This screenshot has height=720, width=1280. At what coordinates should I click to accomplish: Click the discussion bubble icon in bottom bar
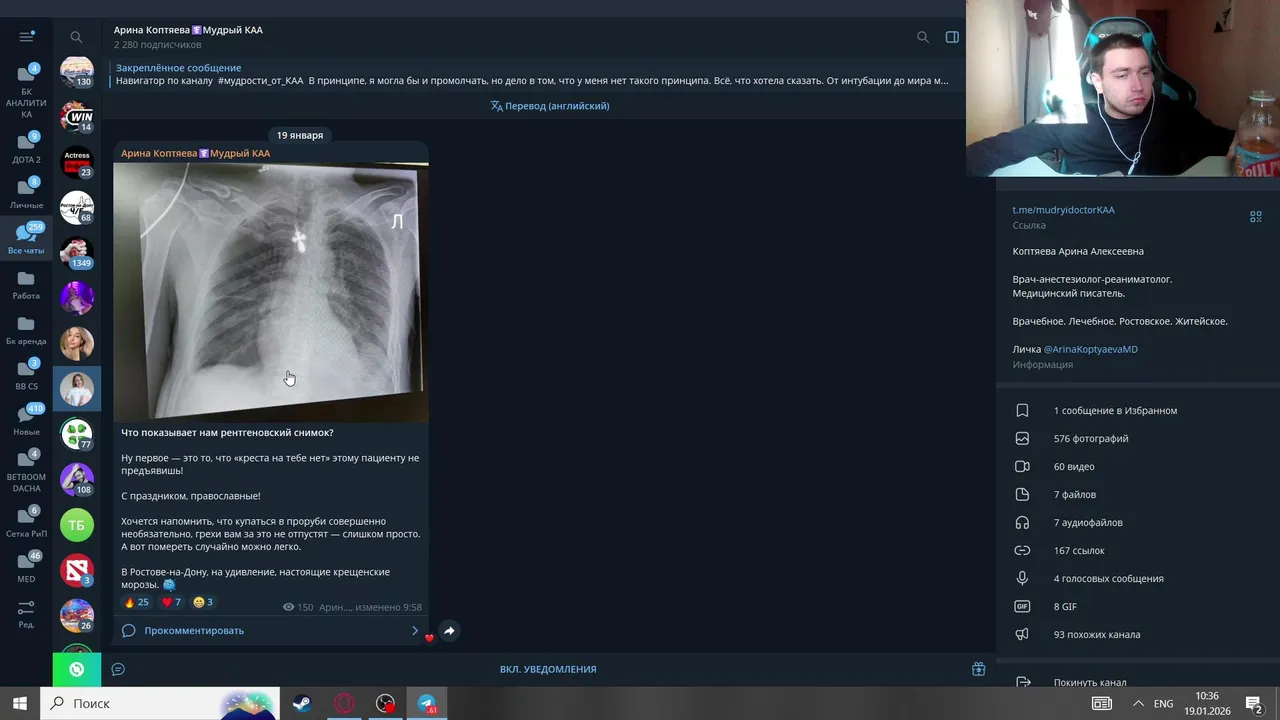(118, 669)
